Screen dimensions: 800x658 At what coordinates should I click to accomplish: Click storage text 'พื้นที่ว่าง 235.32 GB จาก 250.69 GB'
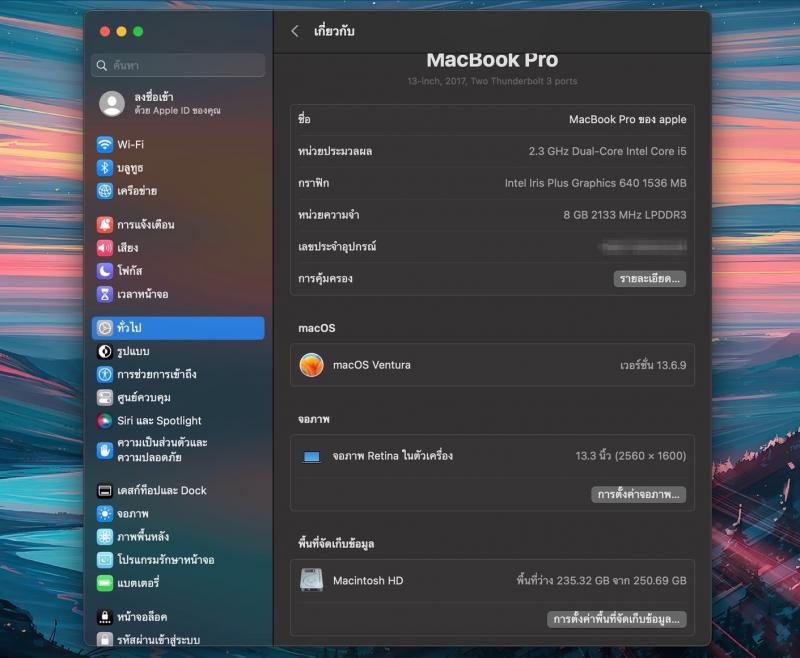pyautogui.click(x=601, y=580)
